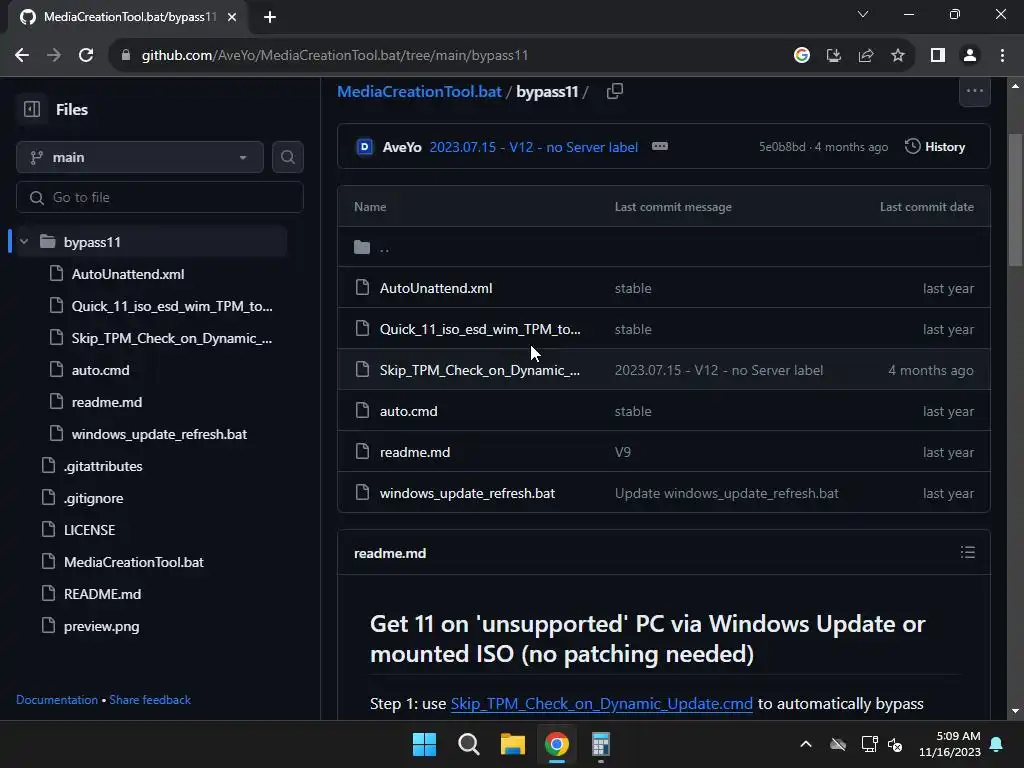Close the MediaCreationTool.bat tab
1024x768 pixels.
(x=232, y=17)
